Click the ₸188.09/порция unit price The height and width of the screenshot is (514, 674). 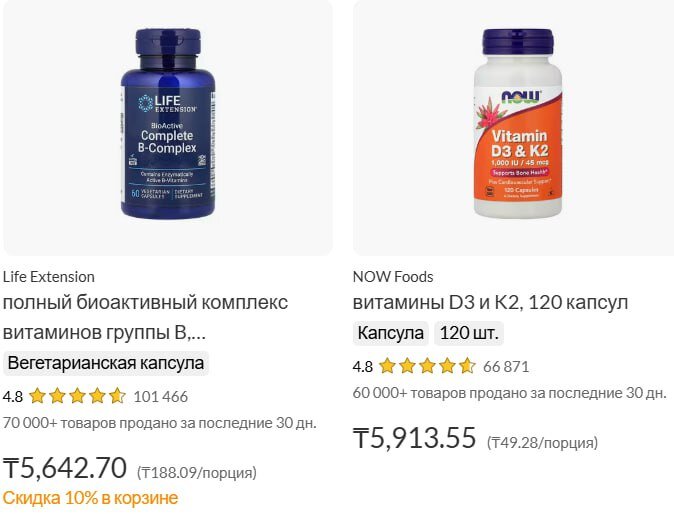point(197,472)
